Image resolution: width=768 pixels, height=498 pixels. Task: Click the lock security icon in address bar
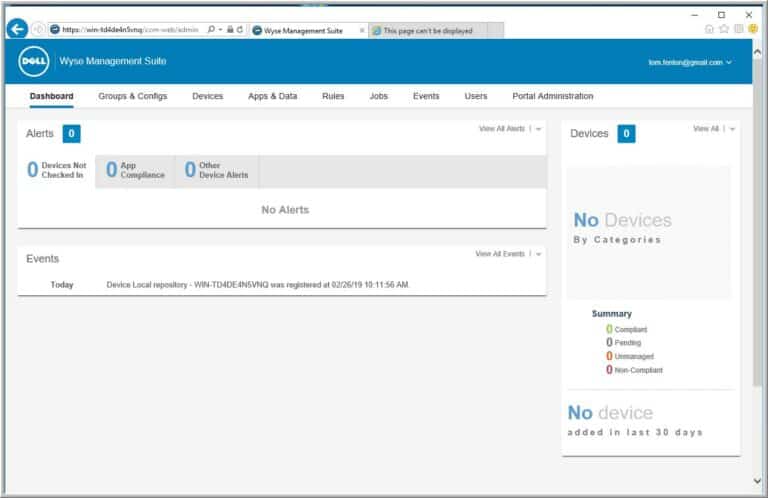coord(230,29)
